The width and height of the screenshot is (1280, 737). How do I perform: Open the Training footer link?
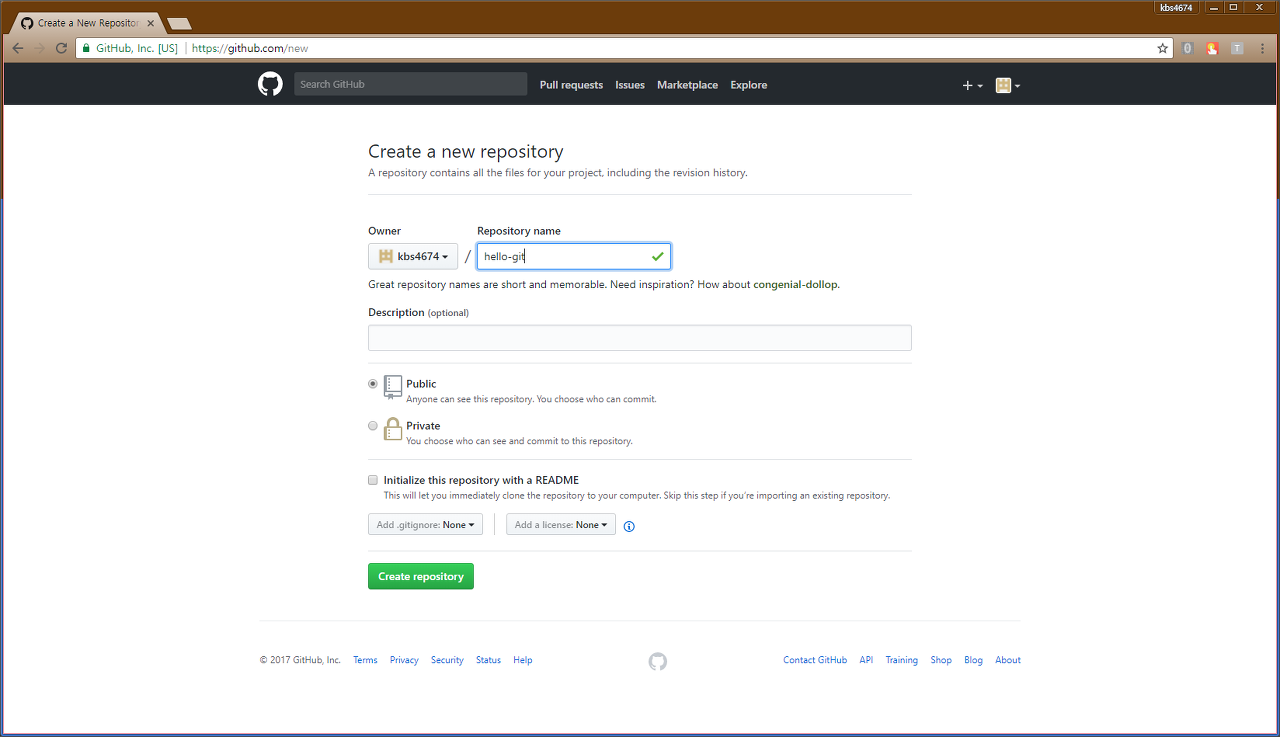click(x=901, y=660)
